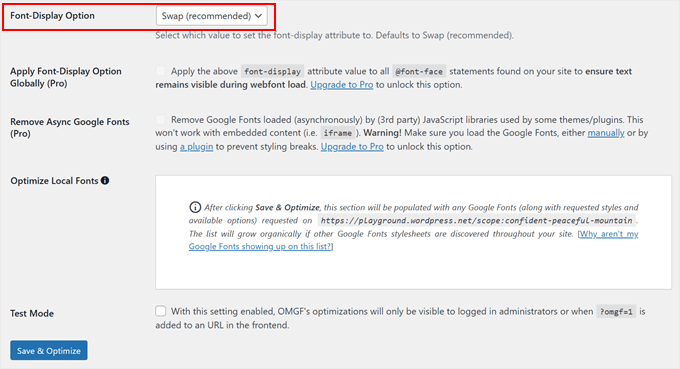Follow the 'a plugin' link
This screenshot has width=680, height=369.
196,147
